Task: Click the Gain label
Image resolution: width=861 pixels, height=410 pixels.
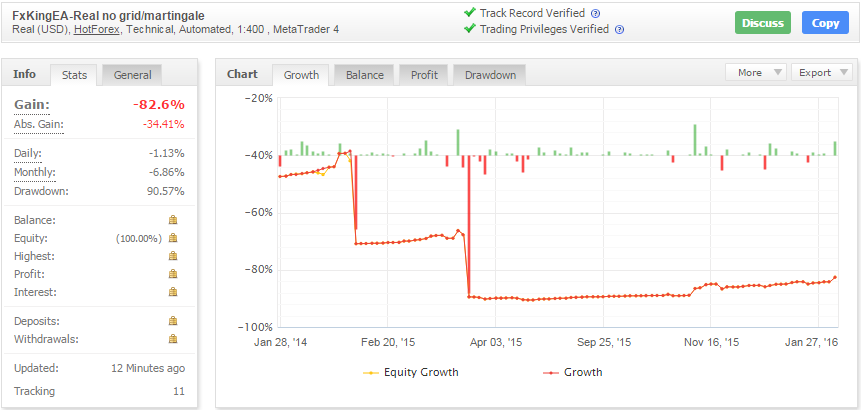Action: tap(32, 105)
